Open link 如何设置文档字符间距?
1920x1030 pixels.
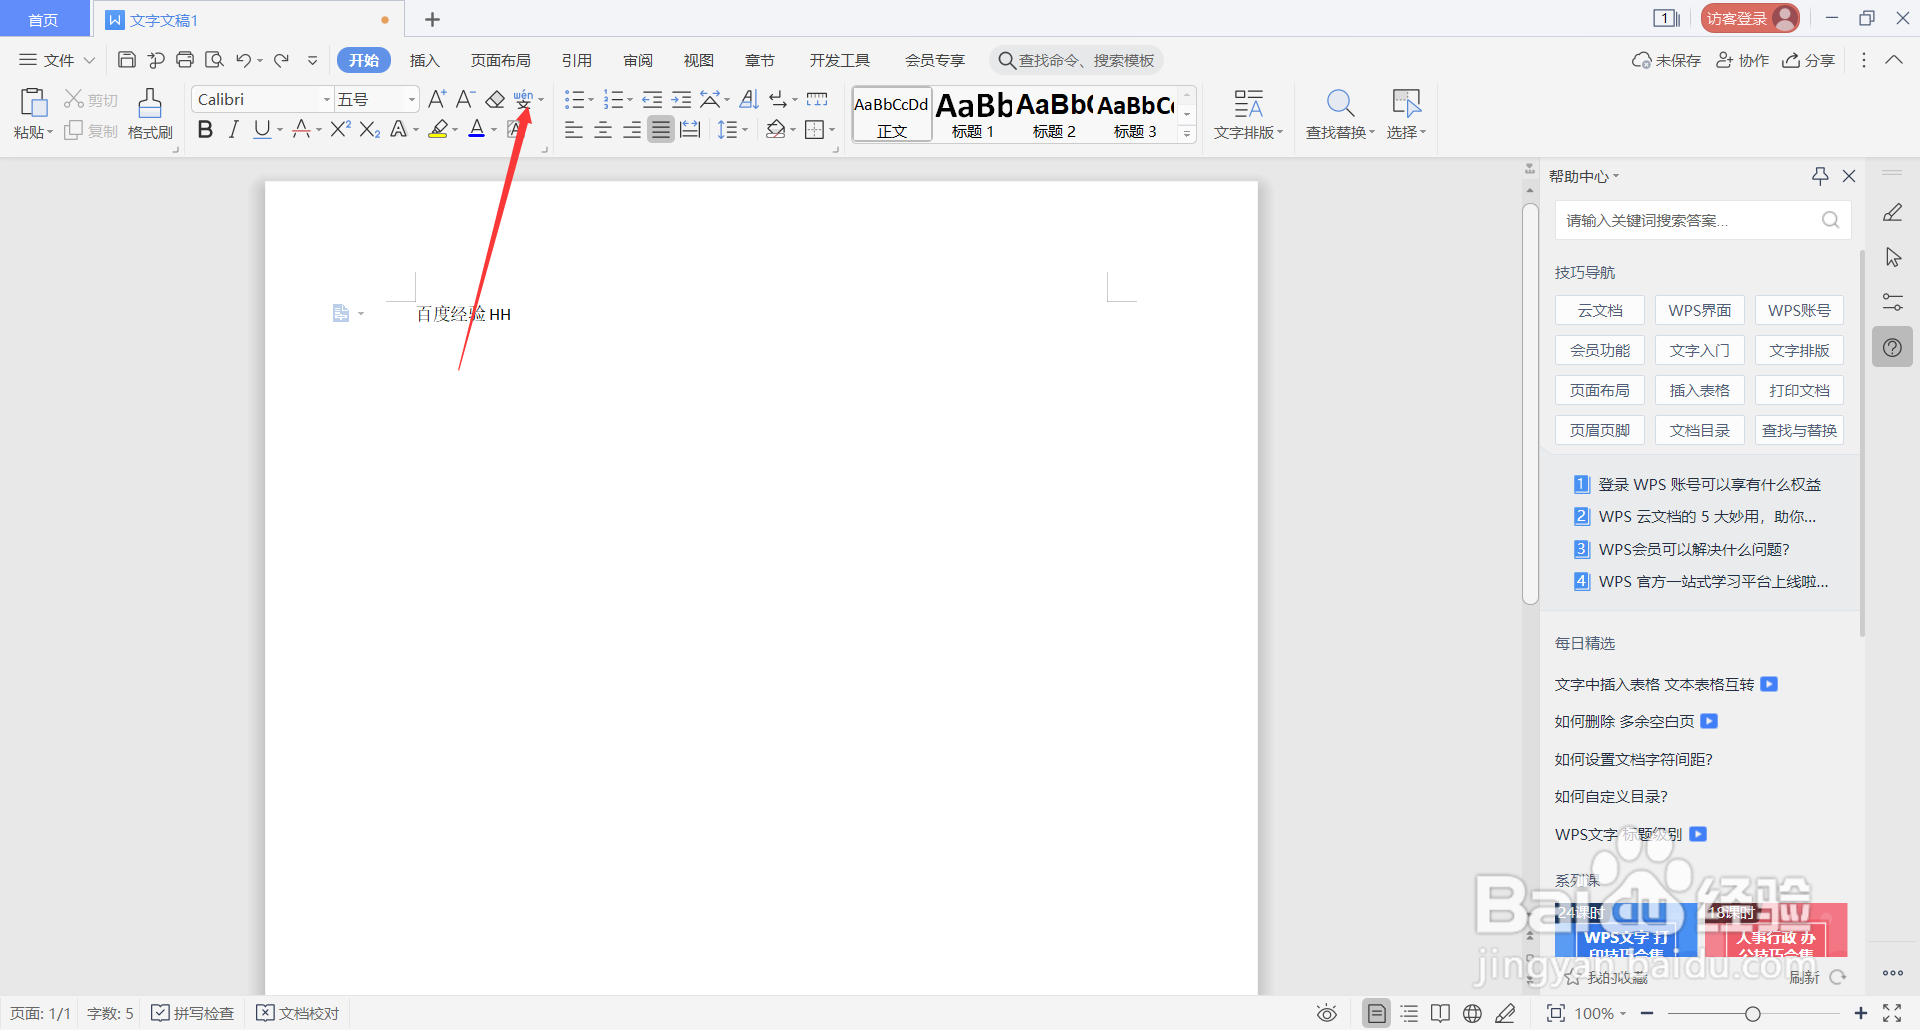pos(1633,759)
